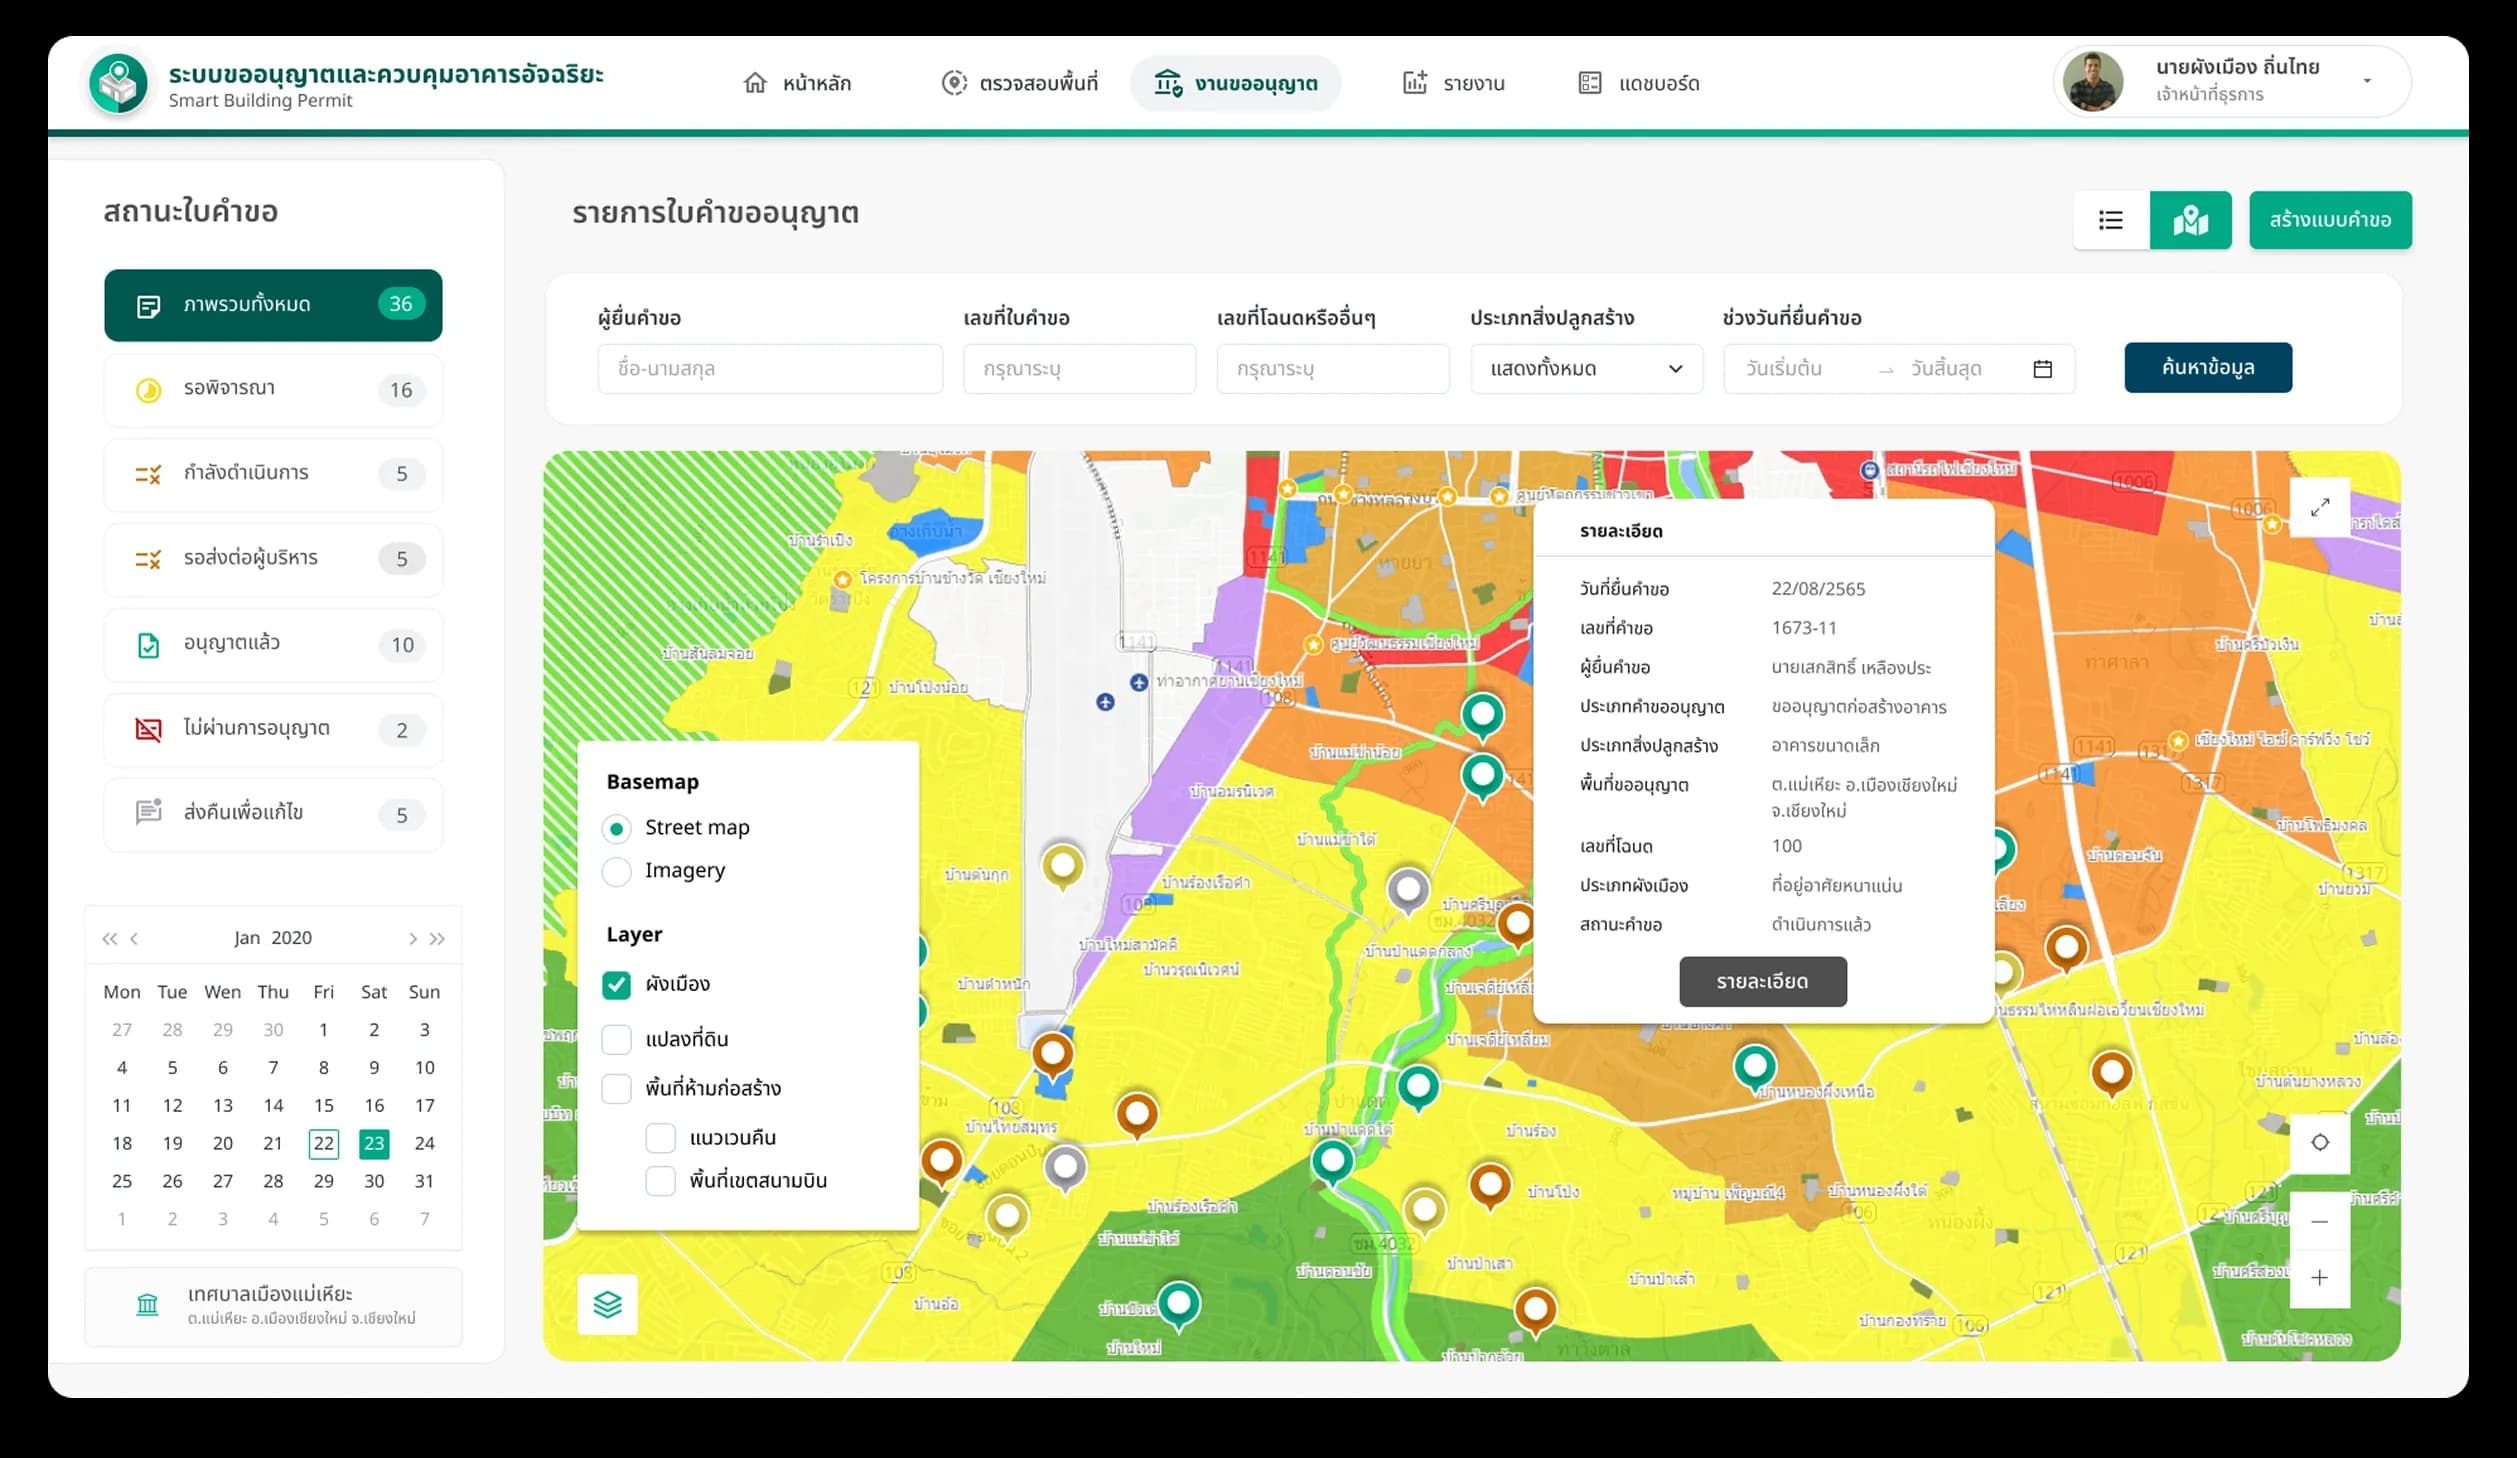Click the ค้นหาข้อมูล search button
2517x1458 pixels.
2208,368
